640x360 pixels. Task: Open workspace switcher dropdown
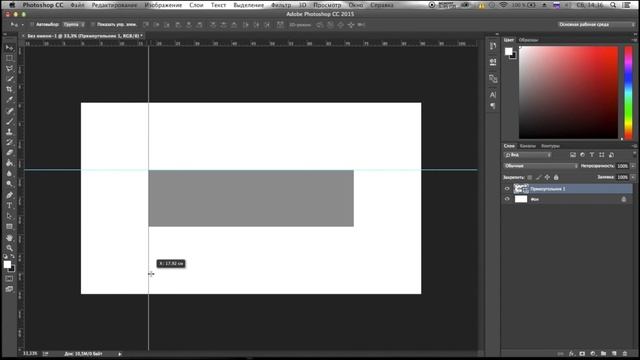(596, 24)
